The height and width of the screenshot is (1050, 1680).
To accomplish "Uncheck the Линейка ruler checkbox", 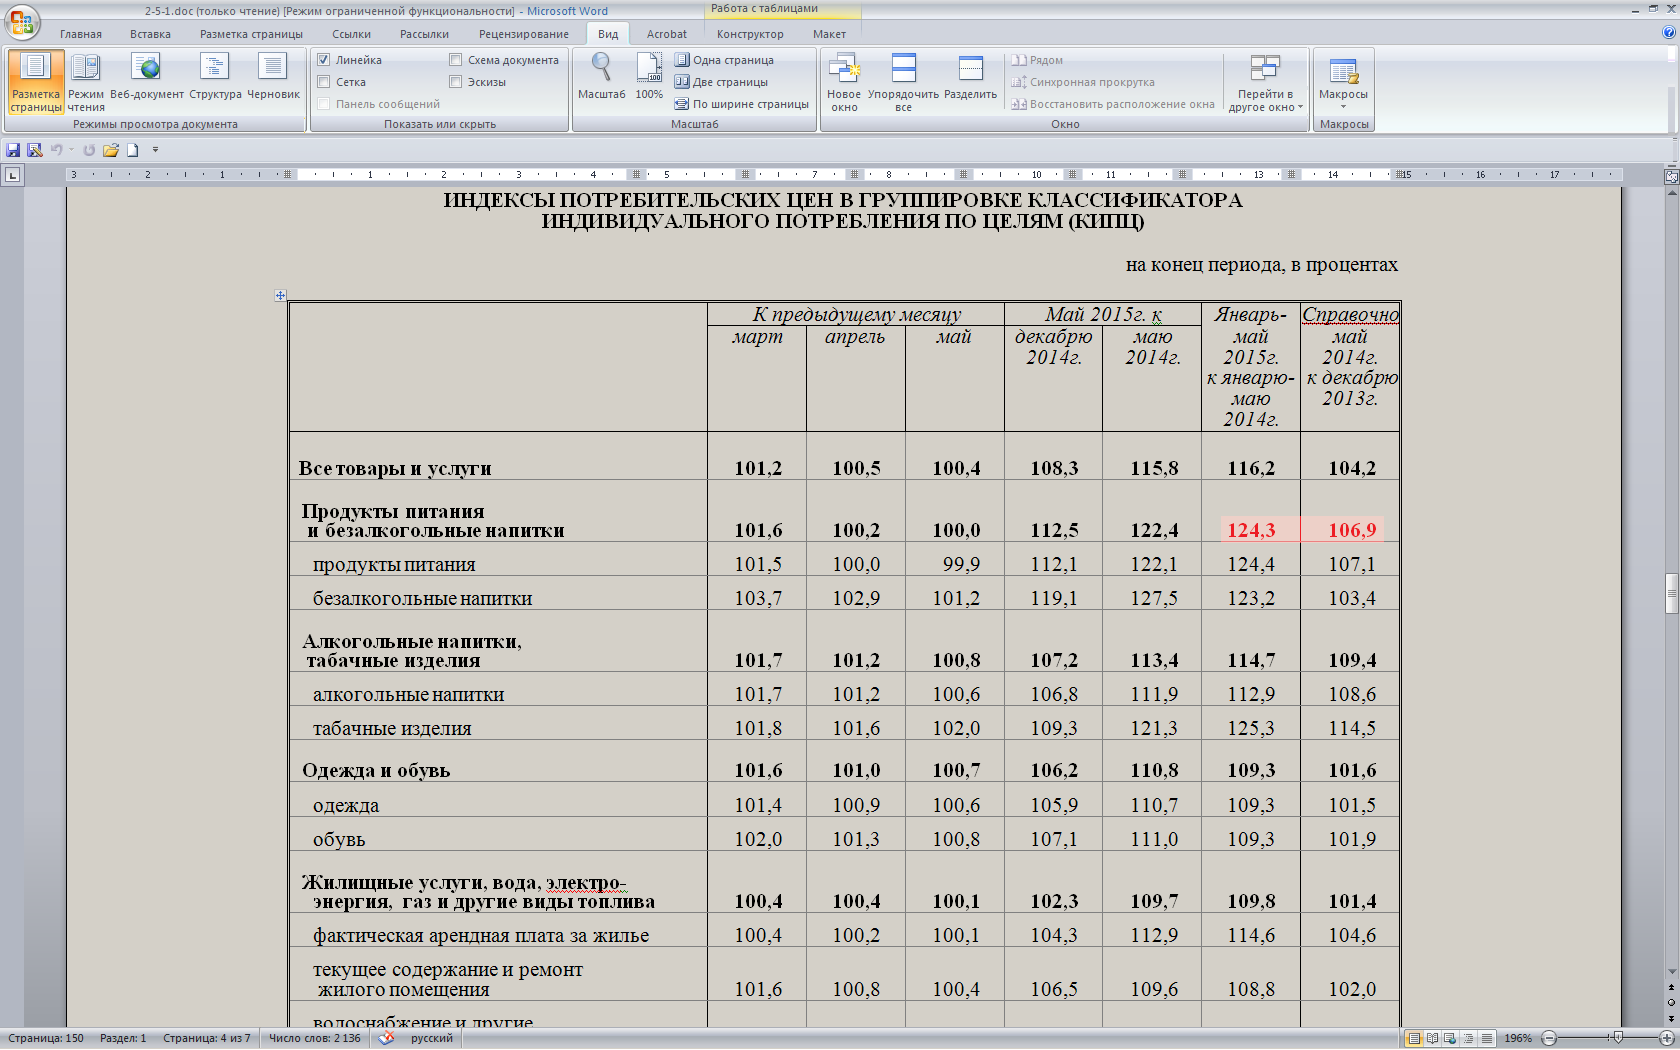I will click(324, 60).
